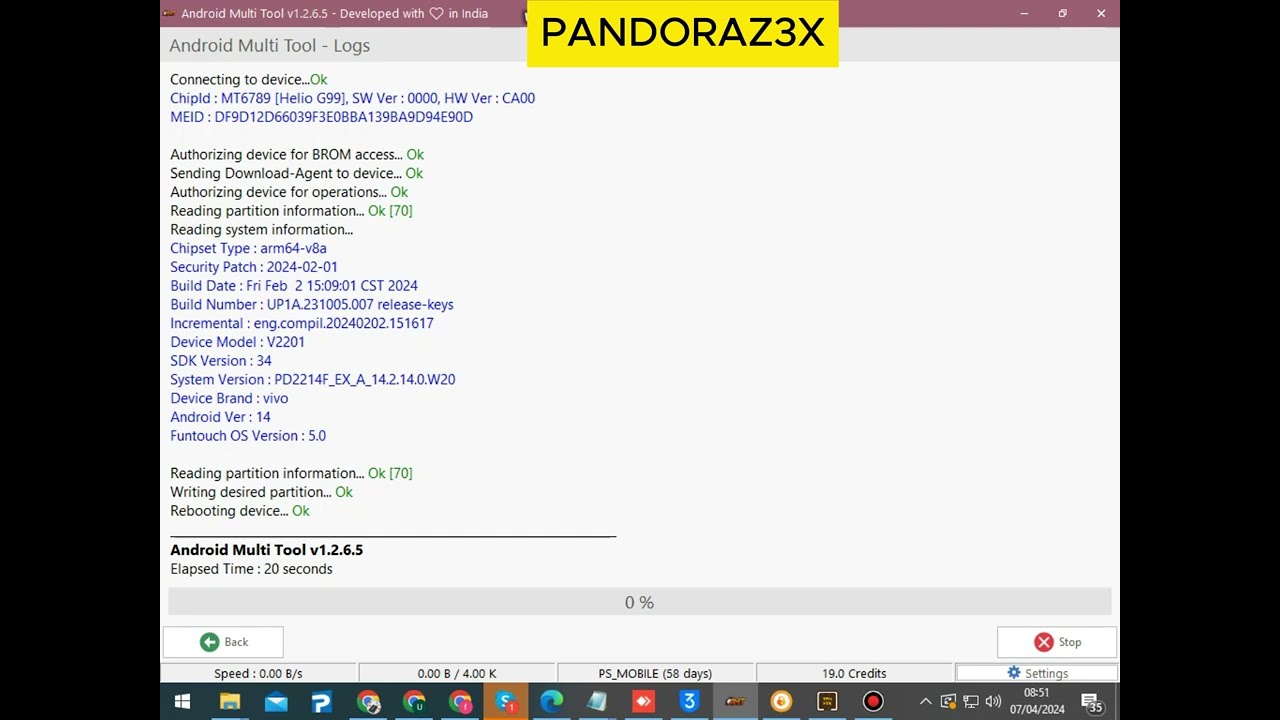Show hidden system tray icons
Image resolution: width=1280 pixels, height=720 pixels.
[925, 702]
